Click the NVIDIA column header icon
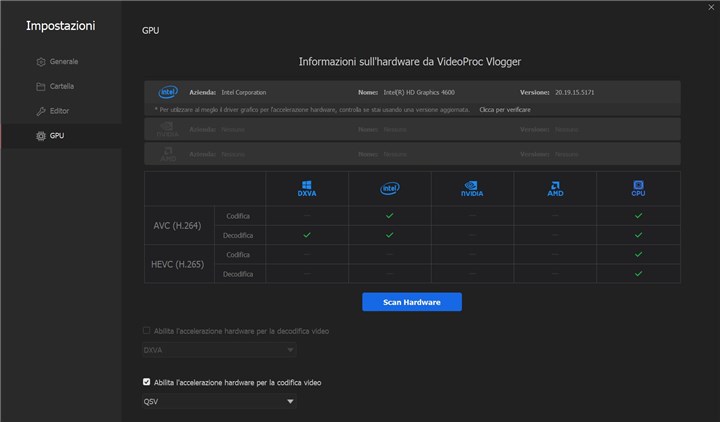720x422 pixels. (472, 188)
